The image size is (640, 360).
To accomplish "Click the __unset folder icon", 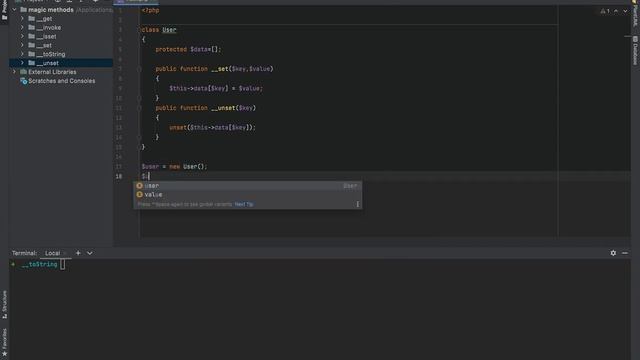I will (x=31, y=63).
